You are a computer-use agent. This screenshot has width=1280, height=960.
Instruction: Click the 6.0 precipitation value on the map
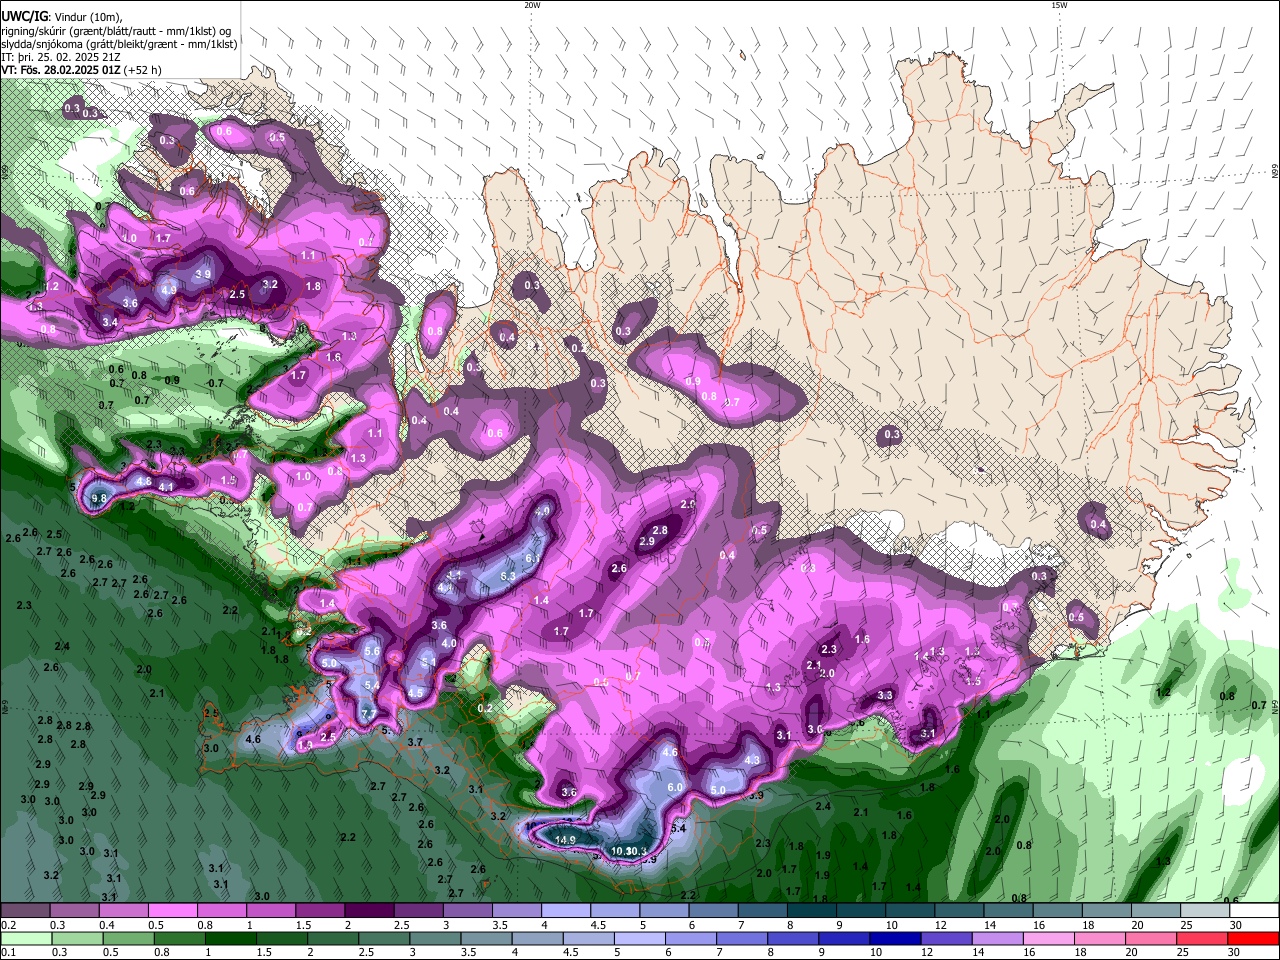point(675,787)
